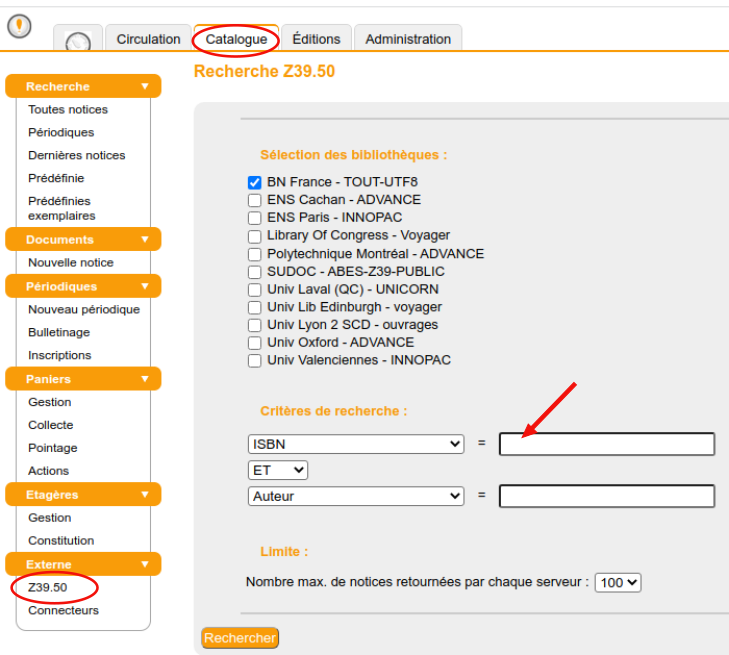The image size is (729, 655).
Task: Open the Nouvelle notice link
Action: 71,263
